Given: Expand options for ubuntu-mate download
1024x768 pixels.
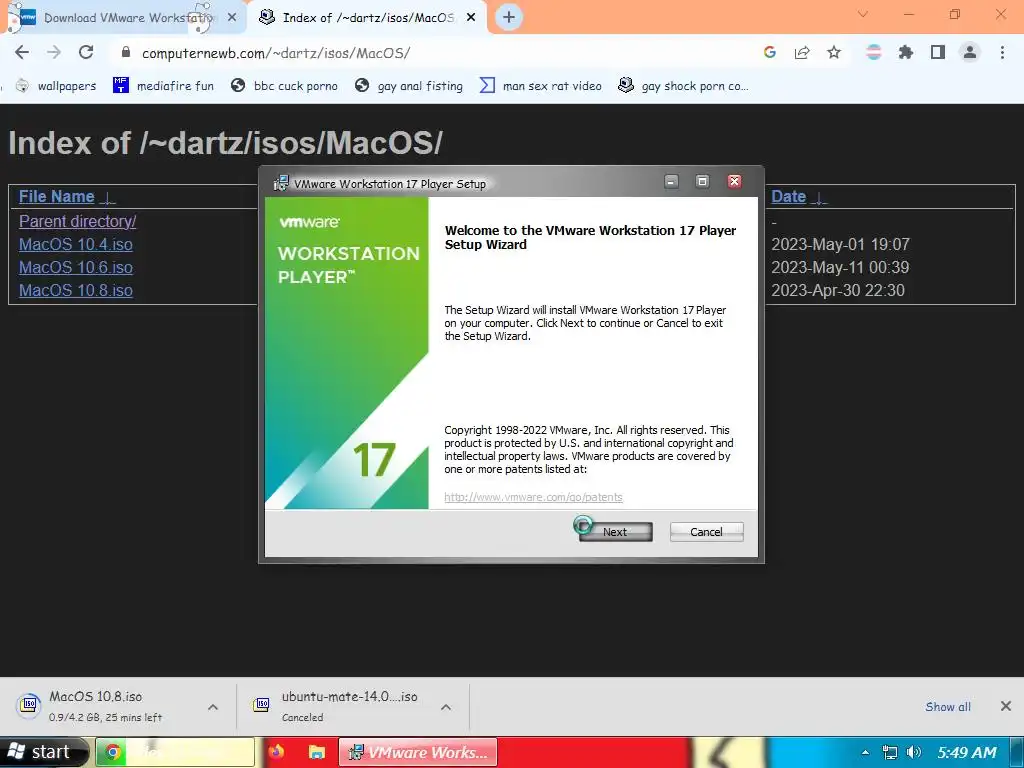Looking at the screenshot, I should [x=446, y=707].
